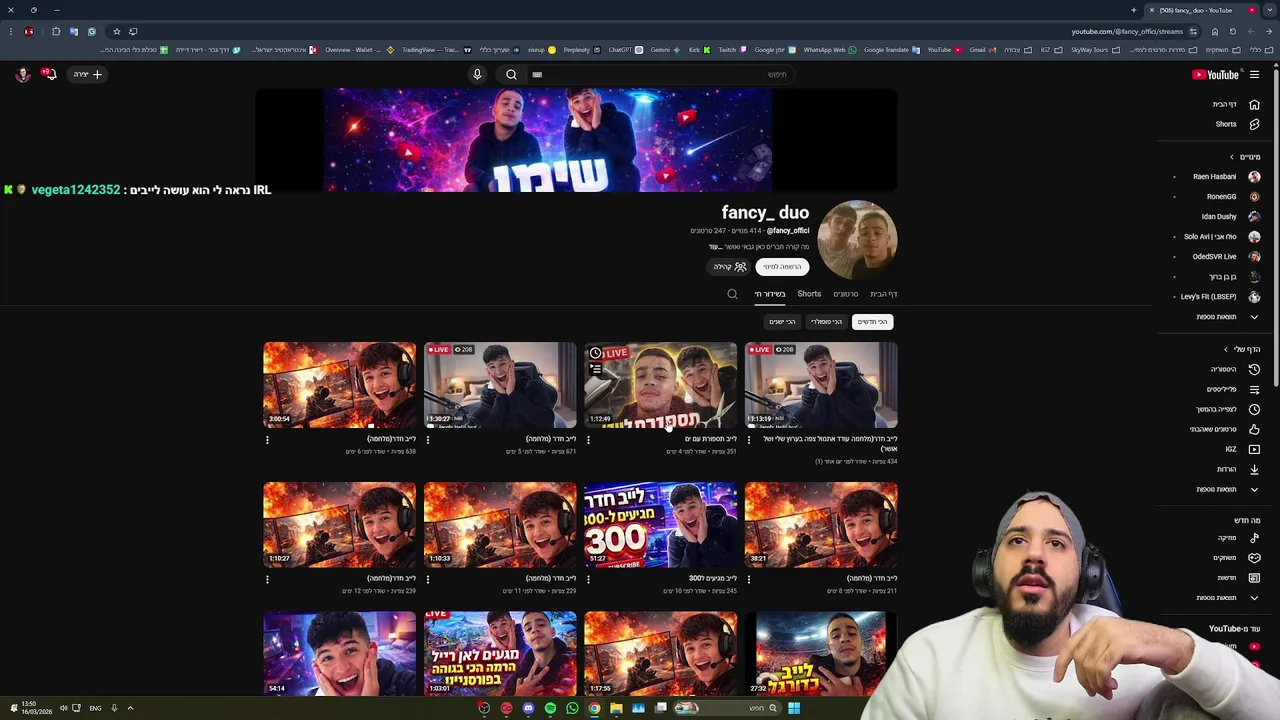Open the WhatsApp Web bookmark

[829, 50]
